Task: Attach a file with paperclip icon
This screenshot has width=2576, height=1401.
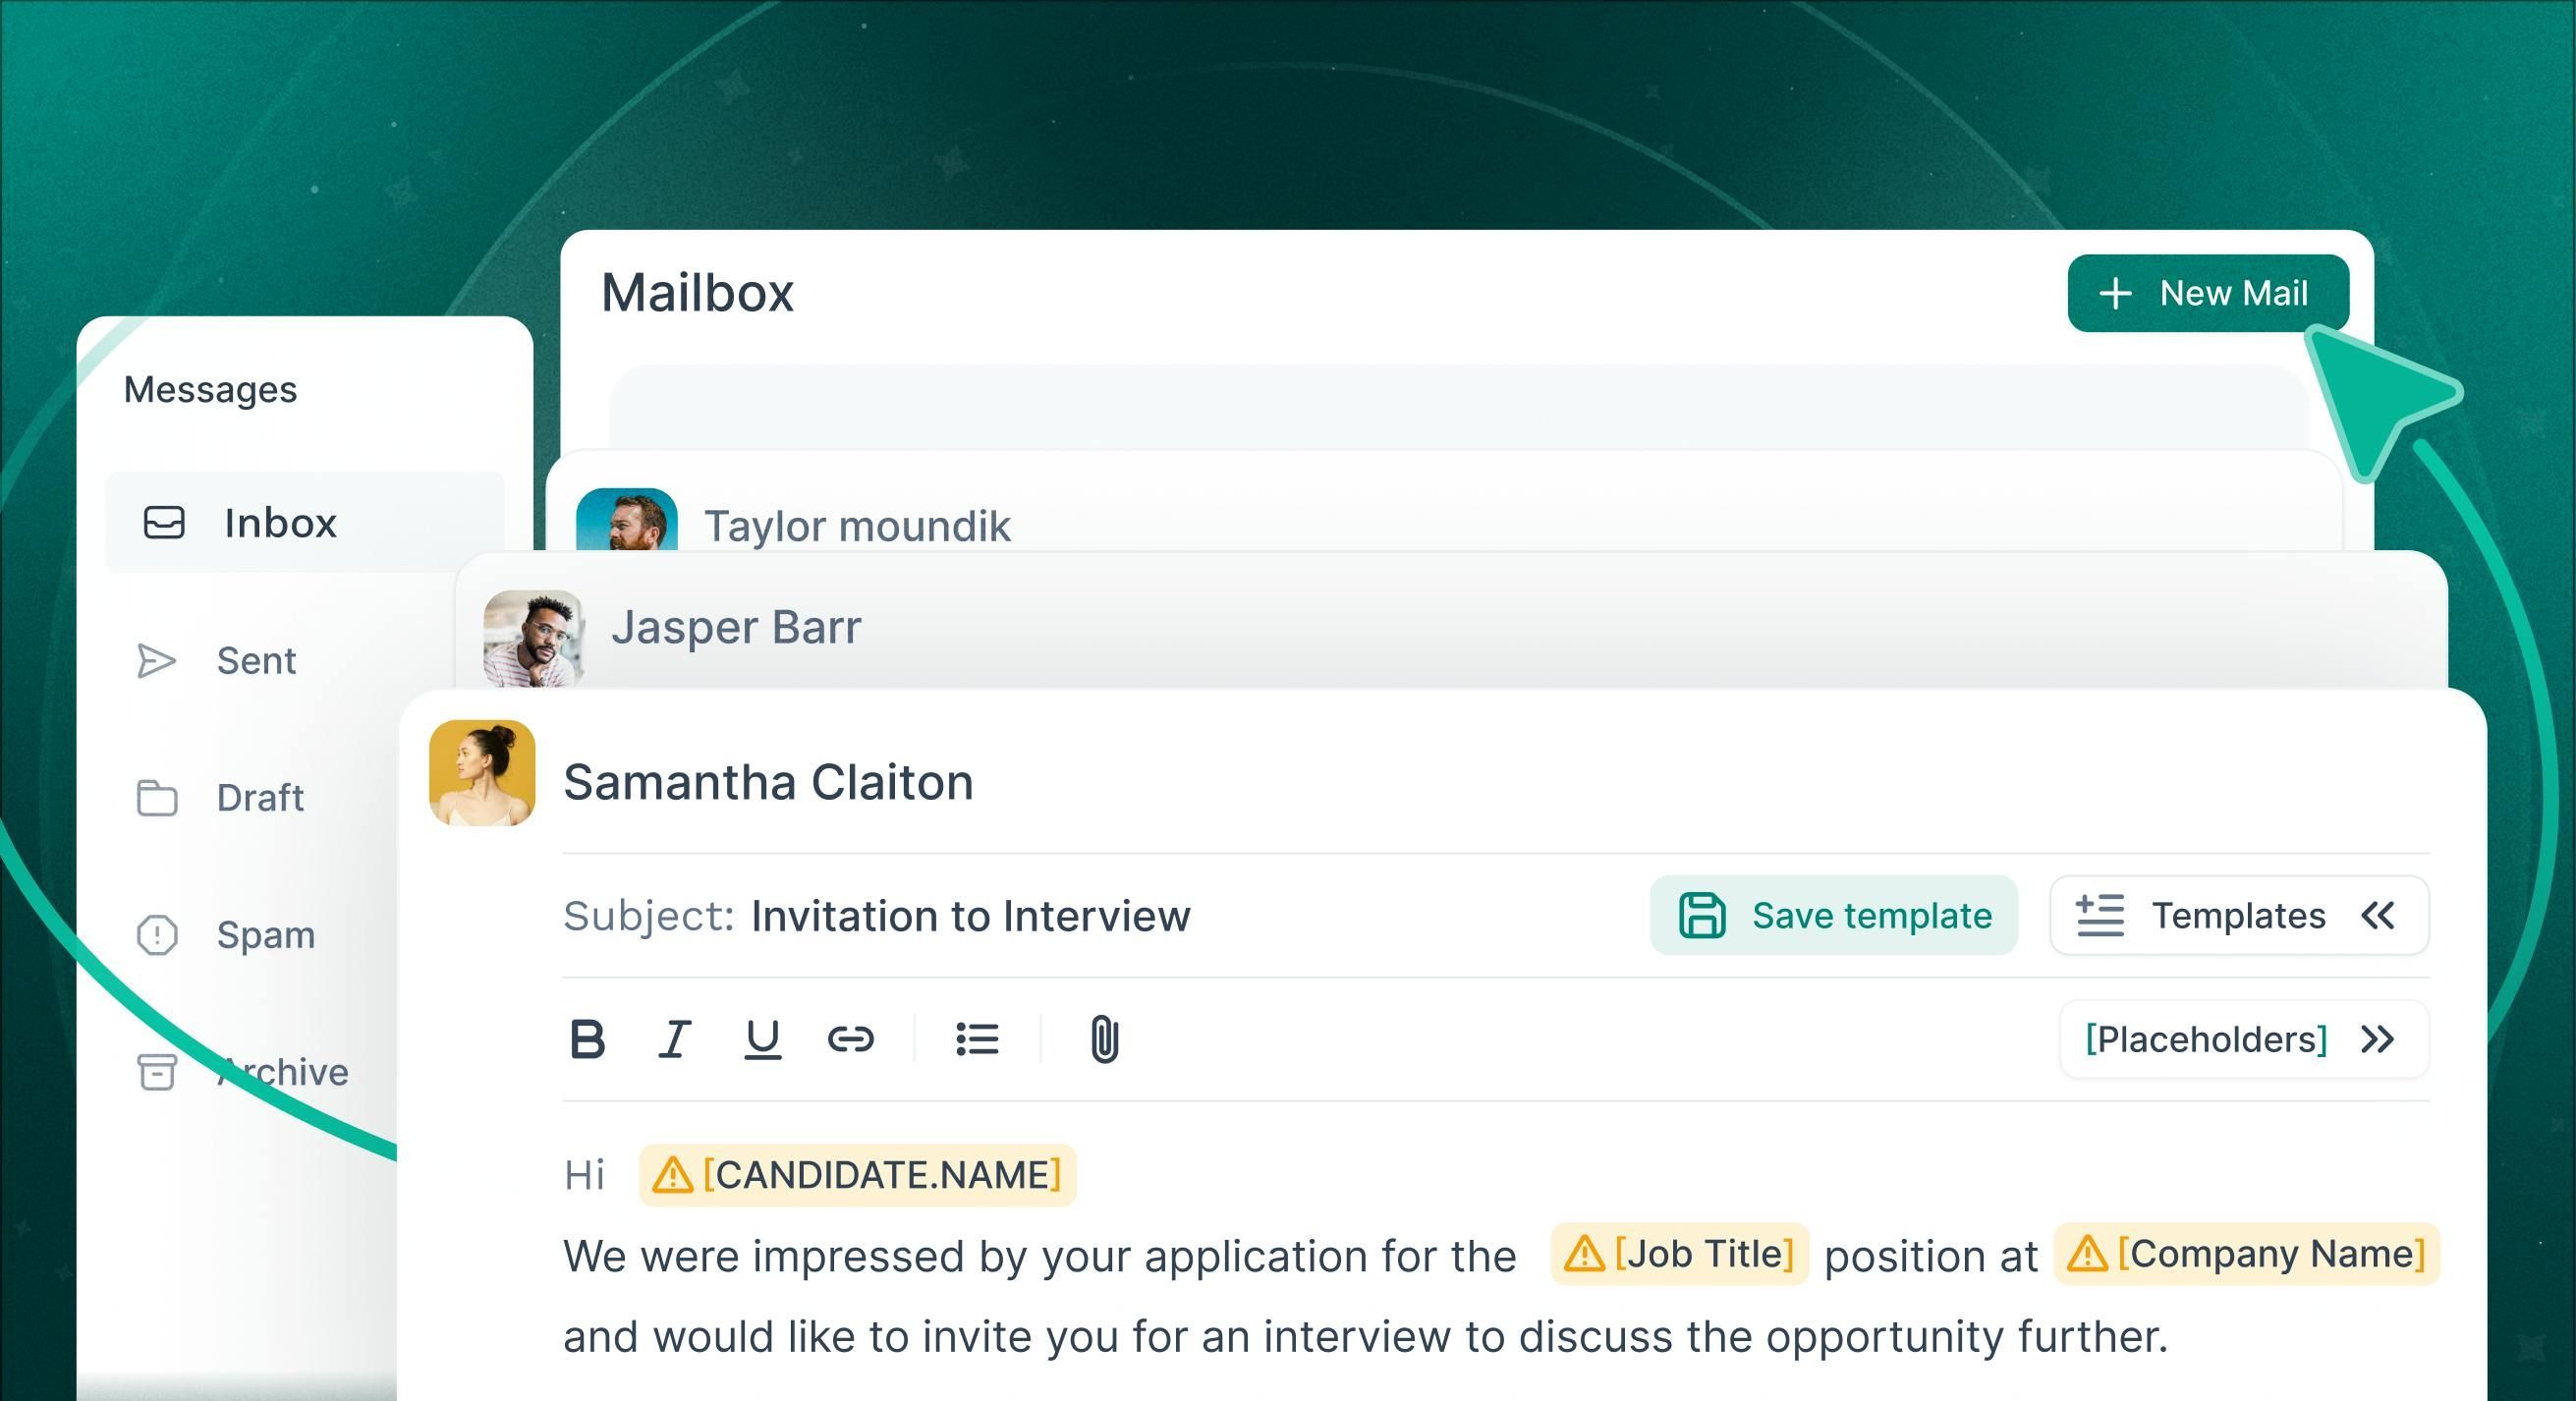Action: [1104, 1039]
